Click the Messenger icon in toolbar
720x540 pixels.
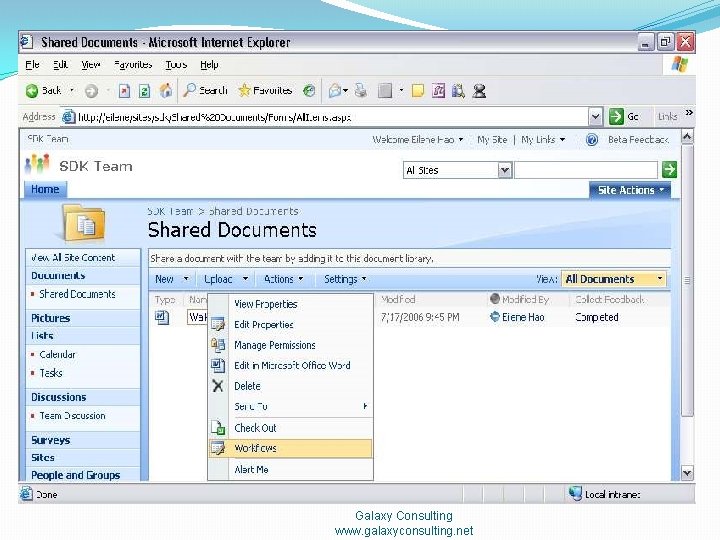click(479, 91)
